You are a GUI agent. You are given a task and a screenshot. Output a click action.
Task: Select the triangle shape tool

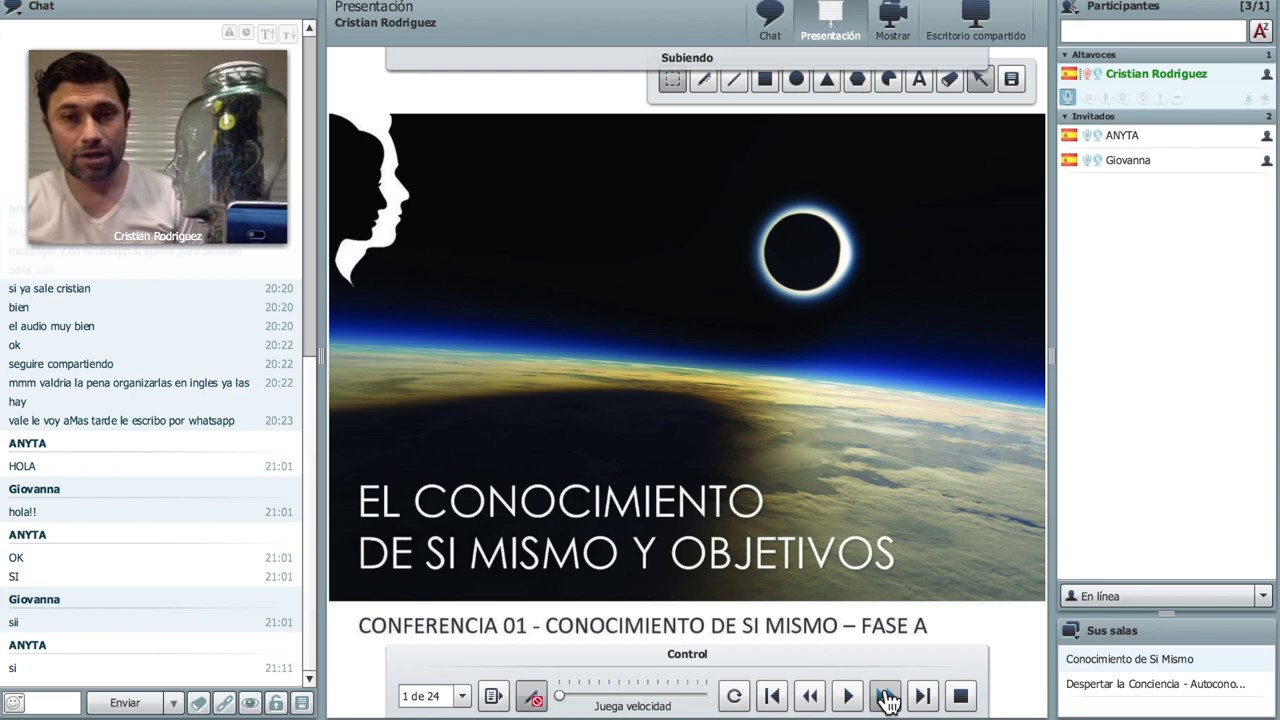pos(827,80)
